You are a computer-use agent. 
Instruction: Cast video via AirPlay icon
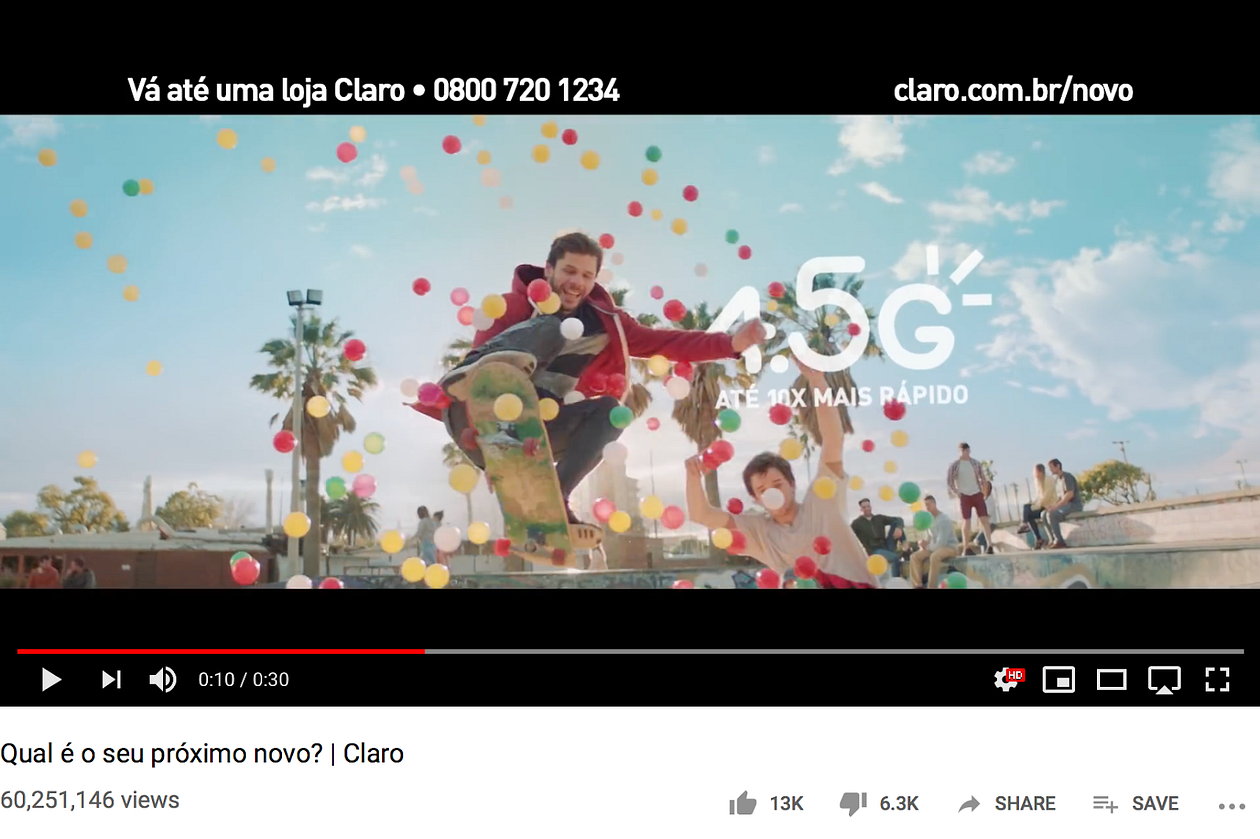1164,680
